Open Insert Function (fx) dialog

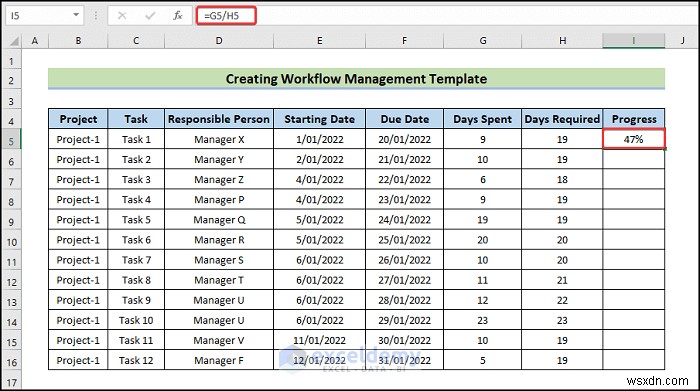click(178, 16)
